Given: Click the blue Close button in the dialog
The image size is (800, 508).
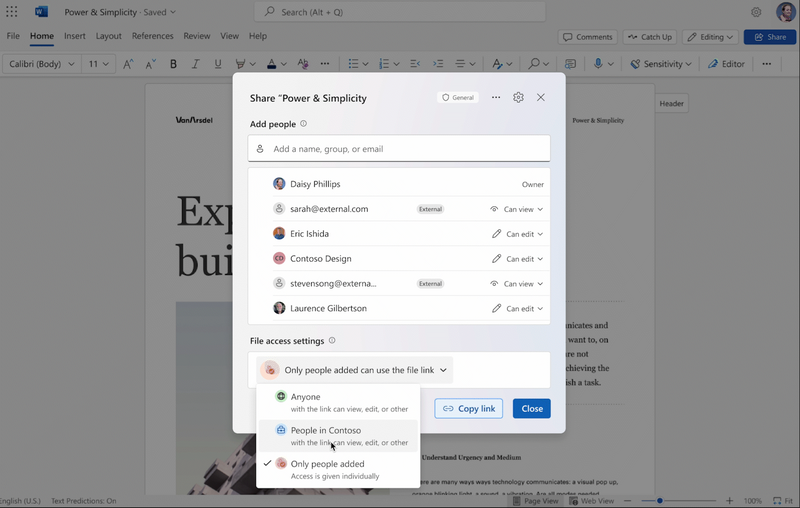Looking at the screenshot, I should 532,409.
